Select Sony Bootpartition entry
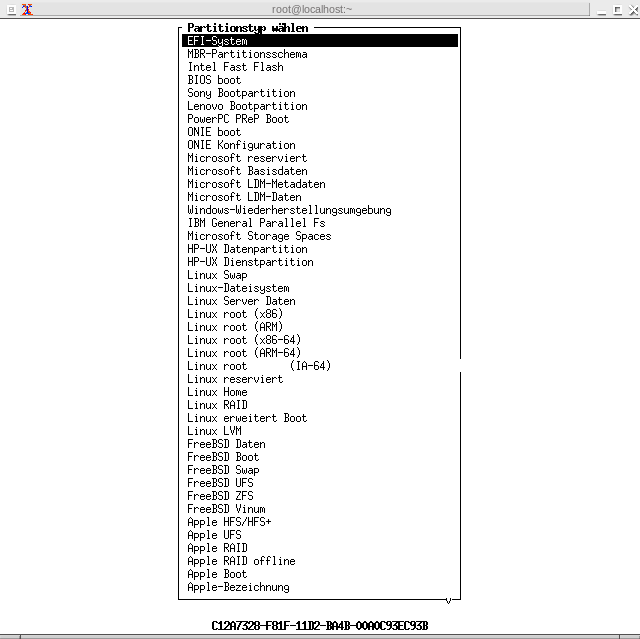640x639 pixels. coord(241,93)
